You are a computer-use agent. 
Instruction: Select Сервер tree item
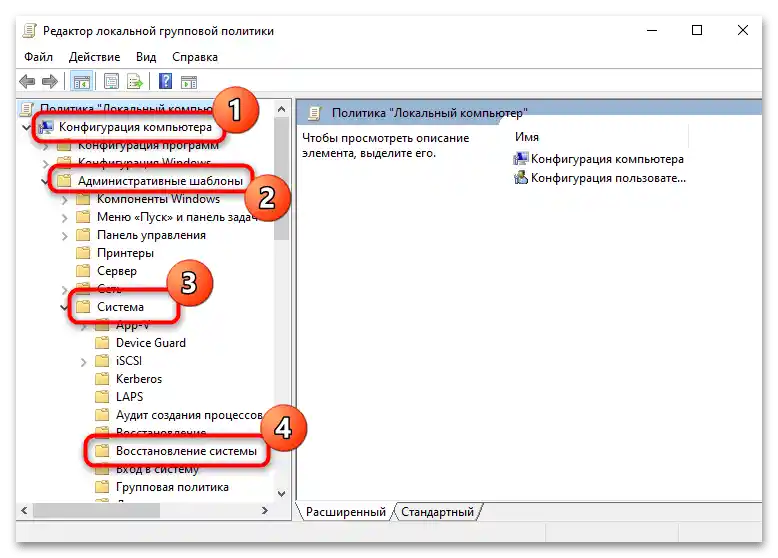coord(117,271)
